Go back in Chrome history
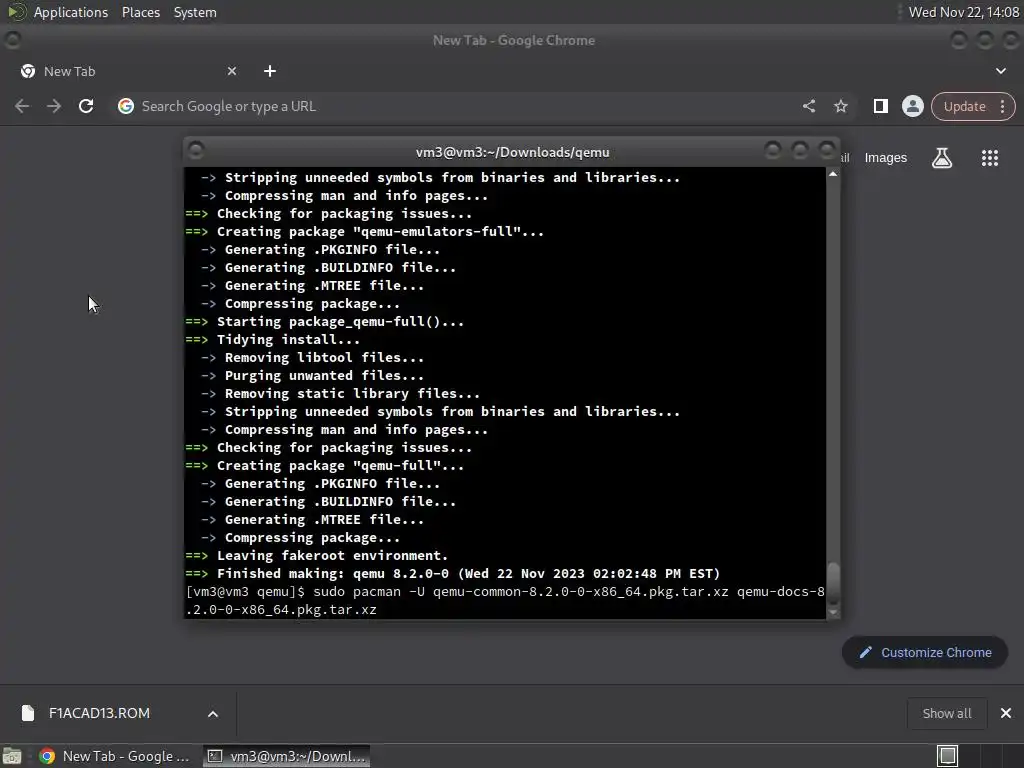This screenshot has height=768, width=1024. 22,106
